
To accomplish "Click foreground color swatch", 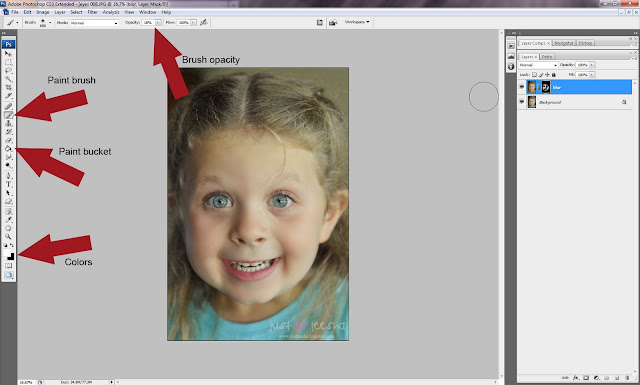I will [7, 253].
